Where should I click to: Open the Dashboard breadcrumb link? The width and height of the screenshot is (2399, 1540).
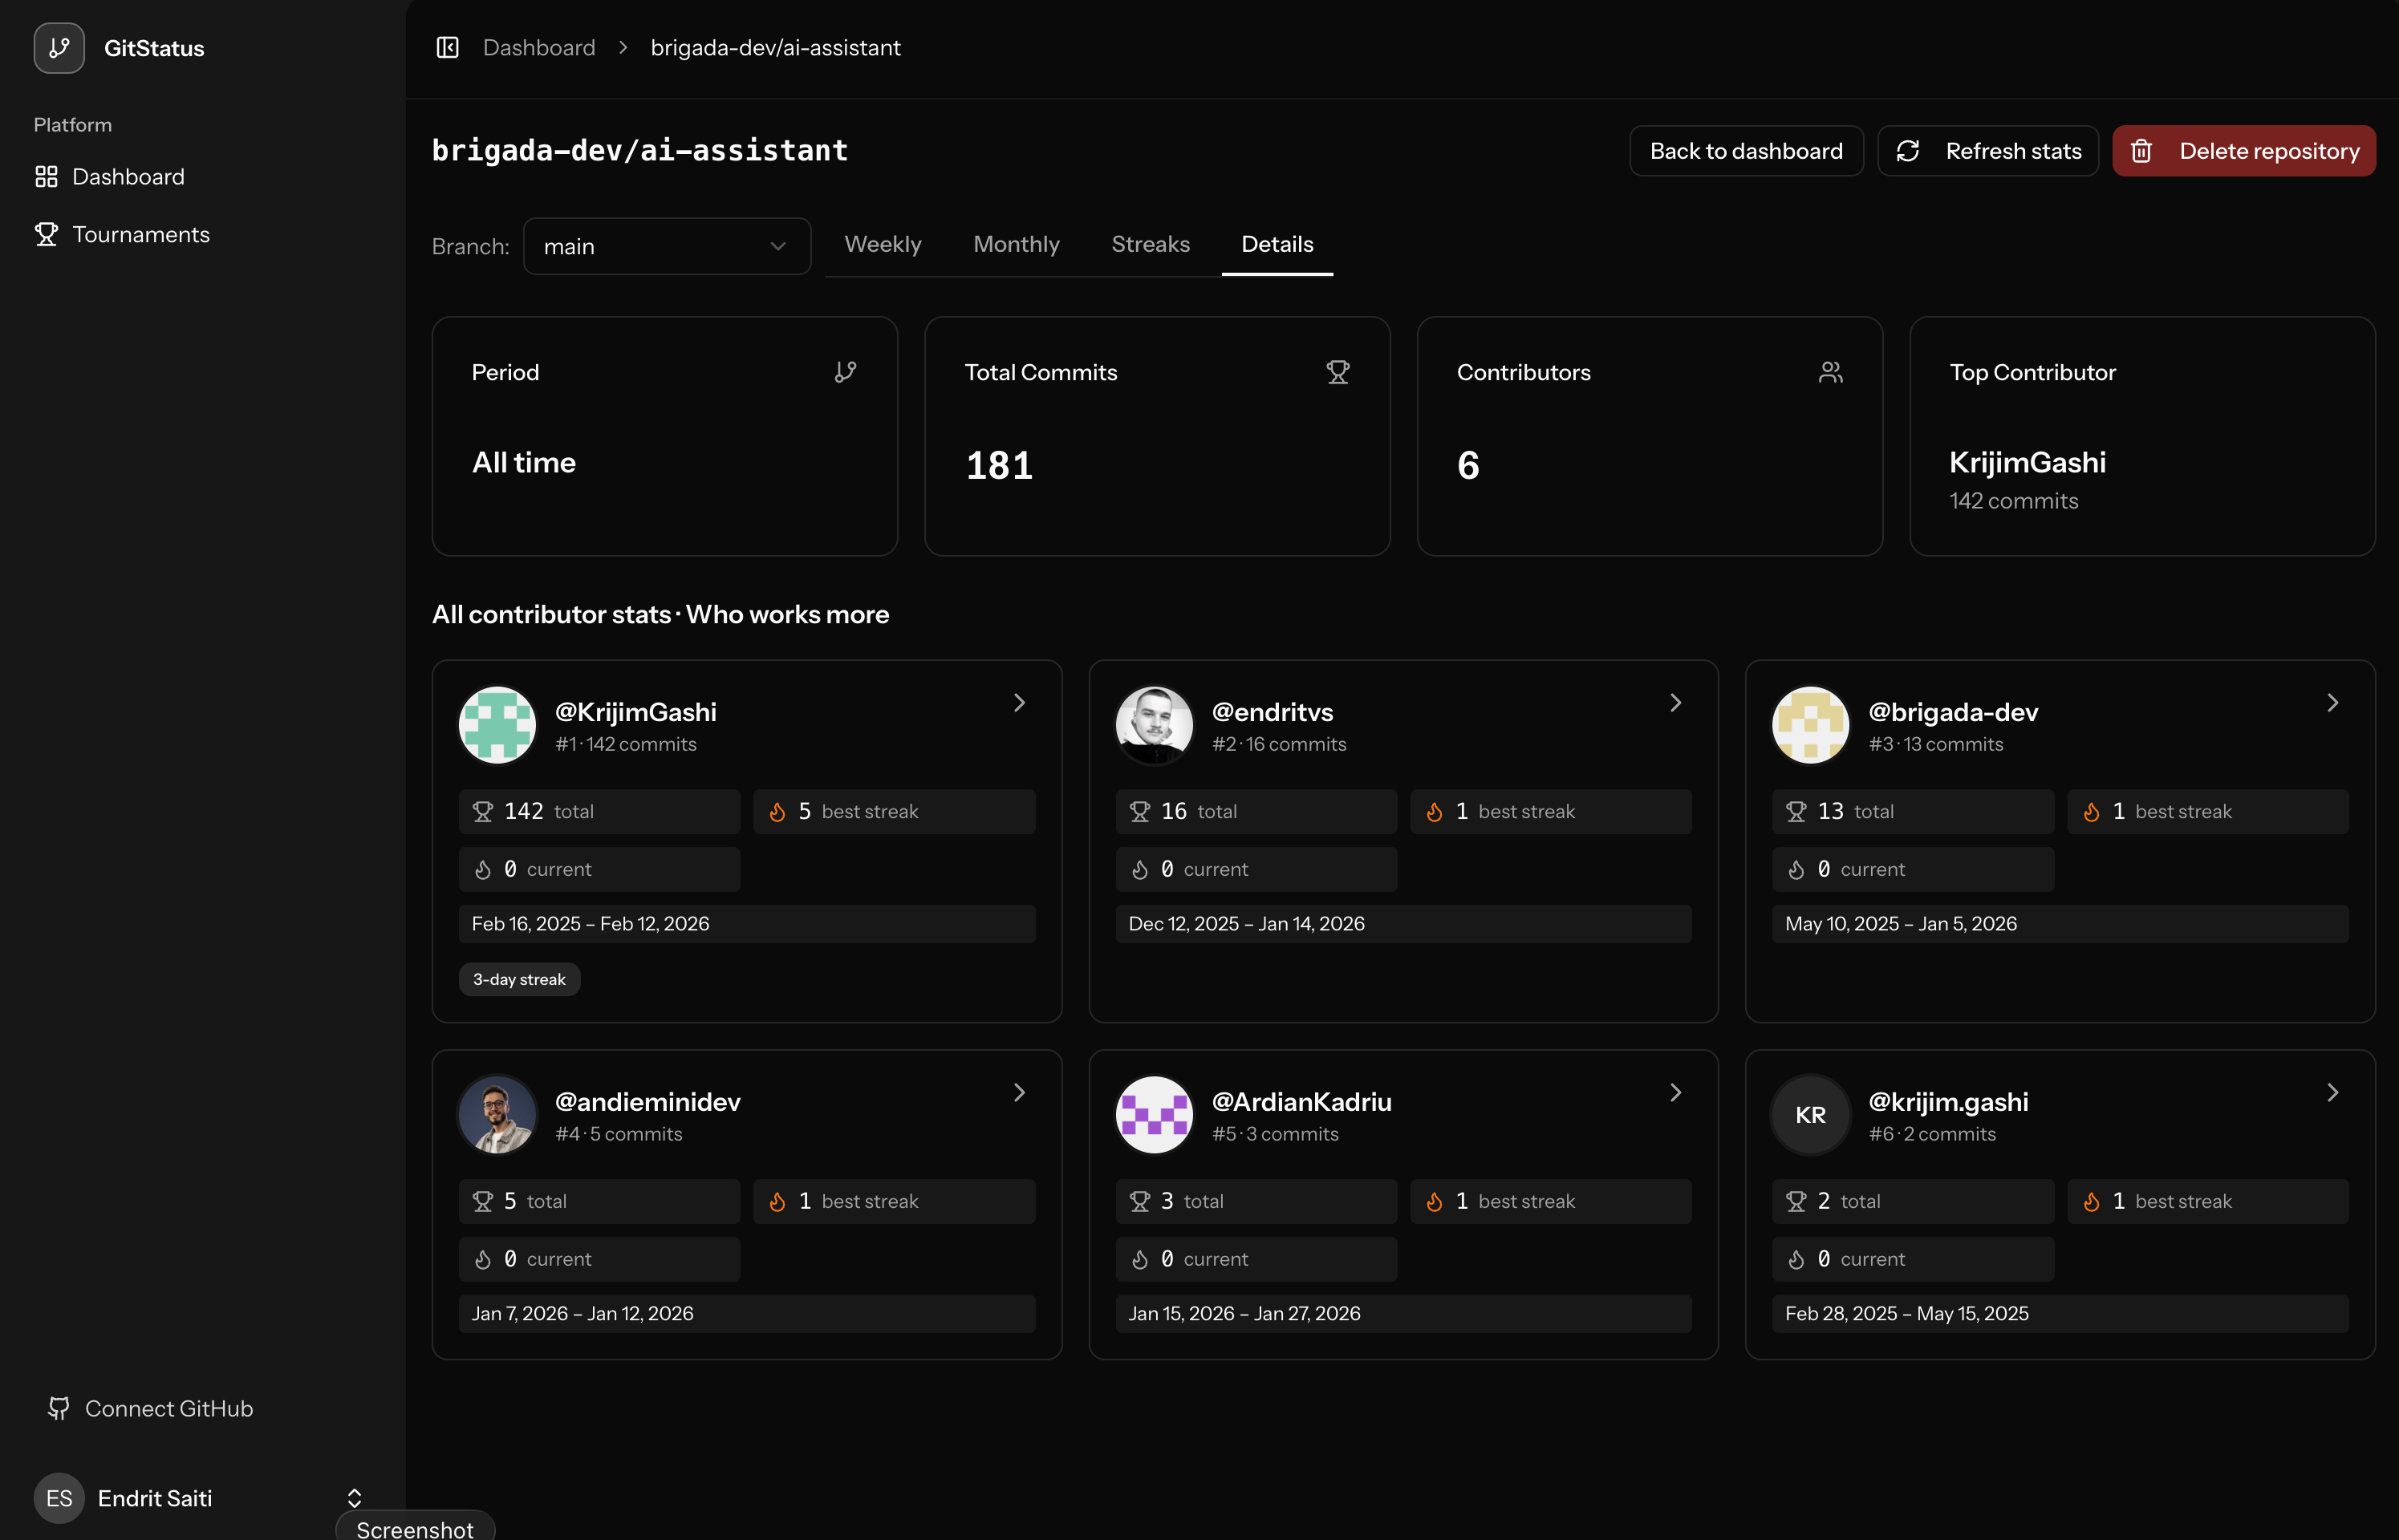(x=538, y=47)
